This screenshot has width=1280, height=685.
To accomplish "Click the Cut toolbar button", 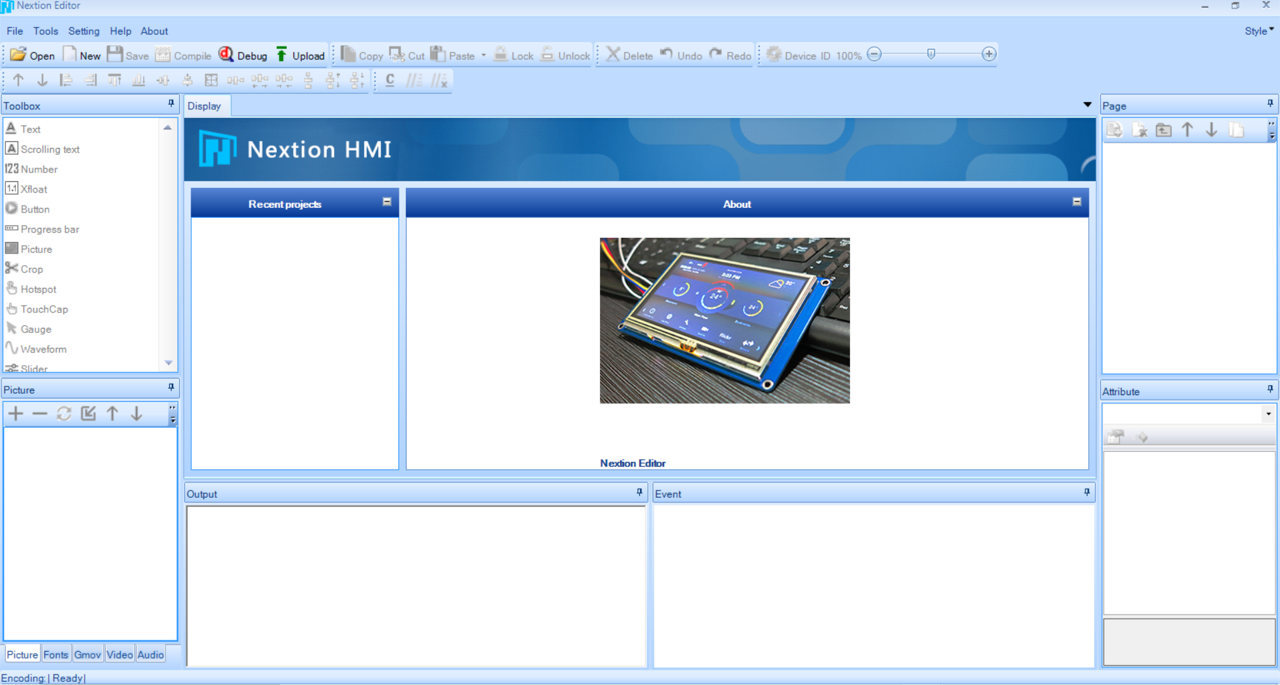I will [x=407, y=55].
